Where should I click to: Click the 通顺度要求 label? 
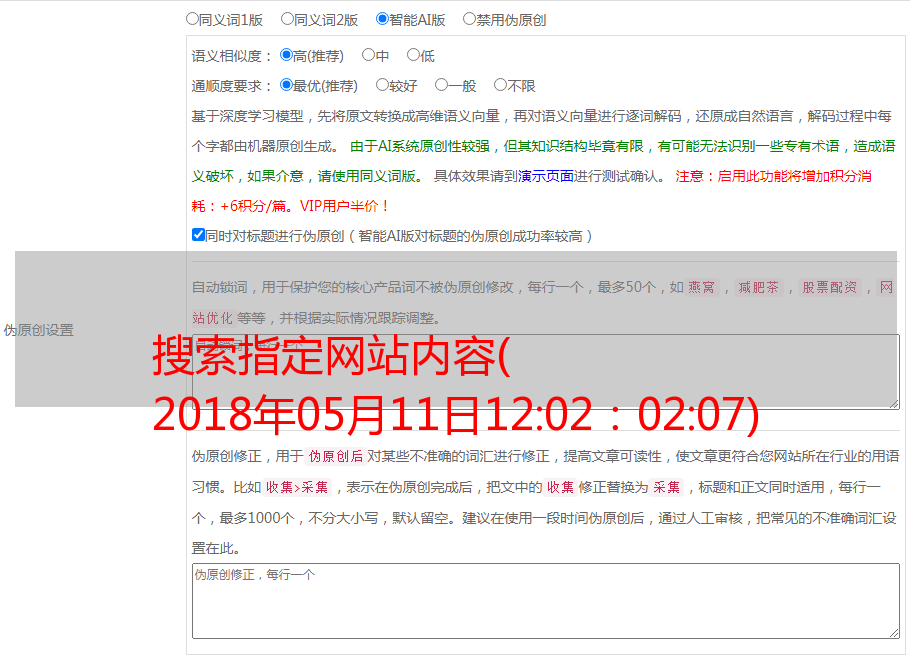231,86
